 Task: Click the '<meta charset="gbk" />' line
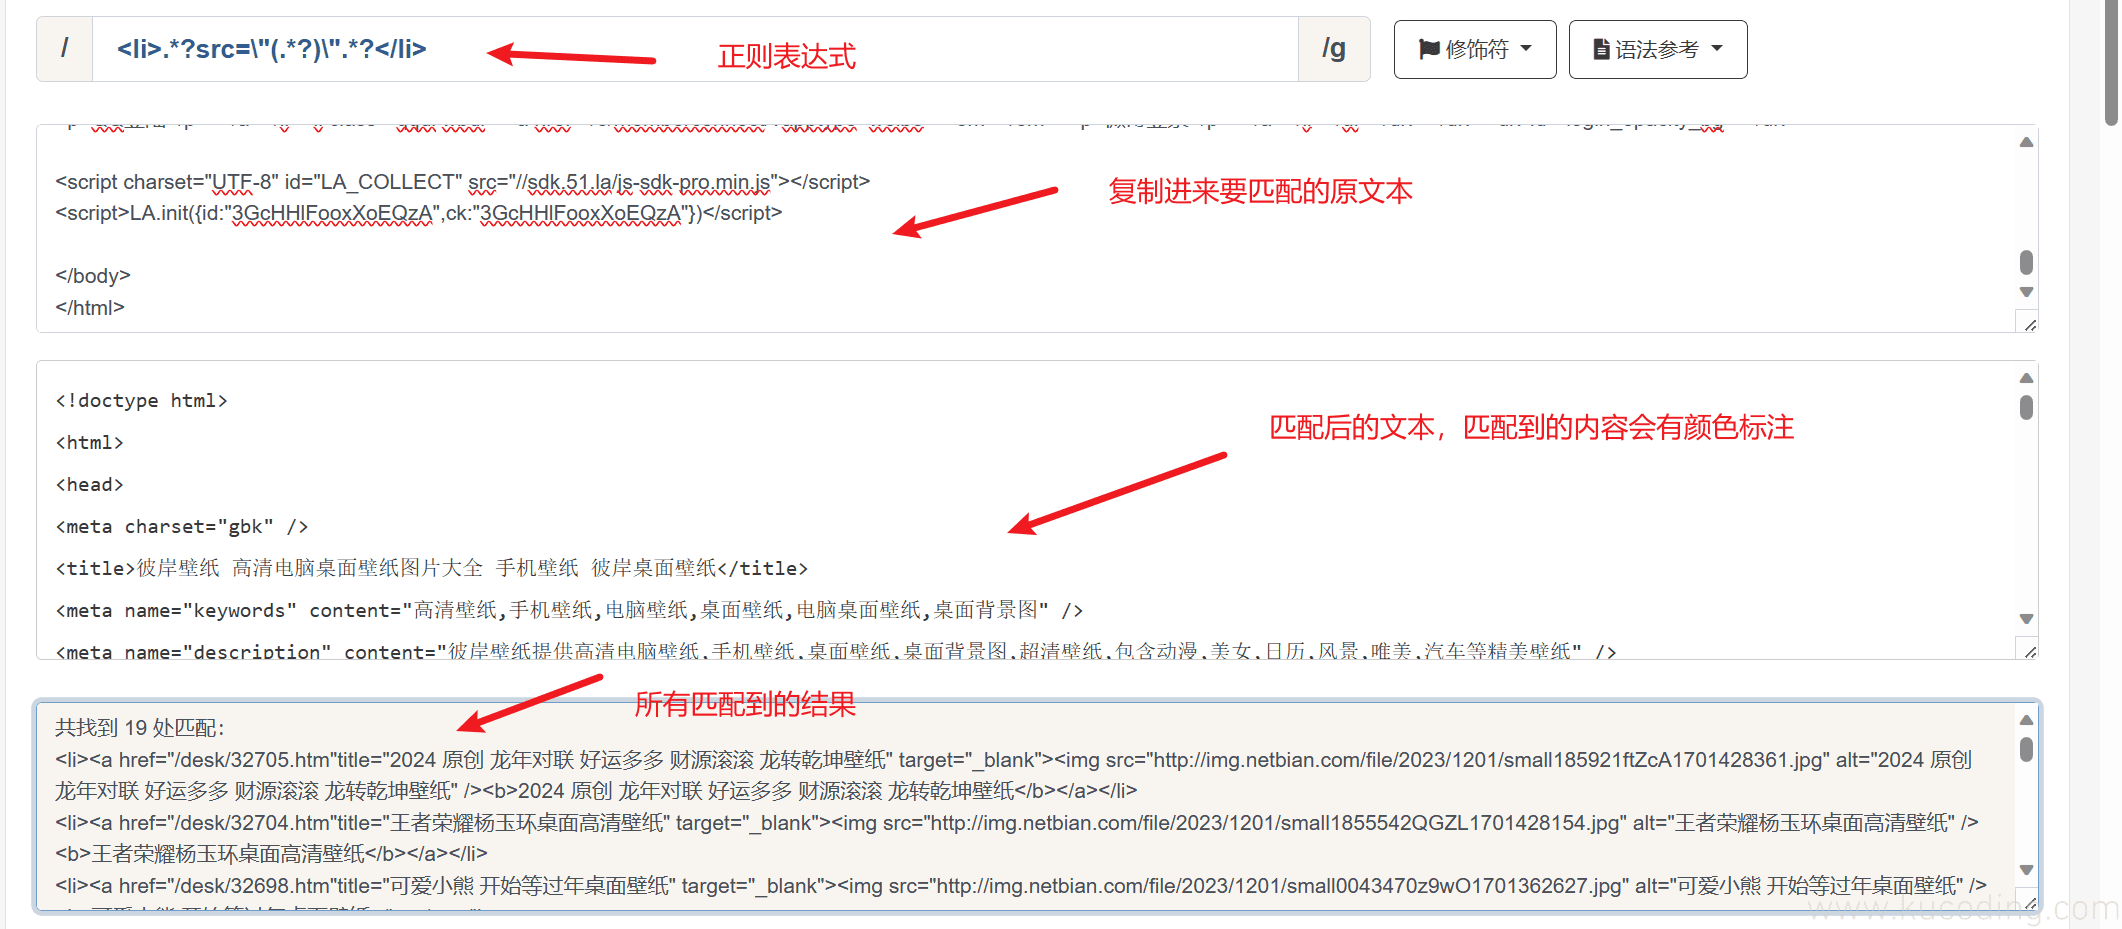(182, 527)
